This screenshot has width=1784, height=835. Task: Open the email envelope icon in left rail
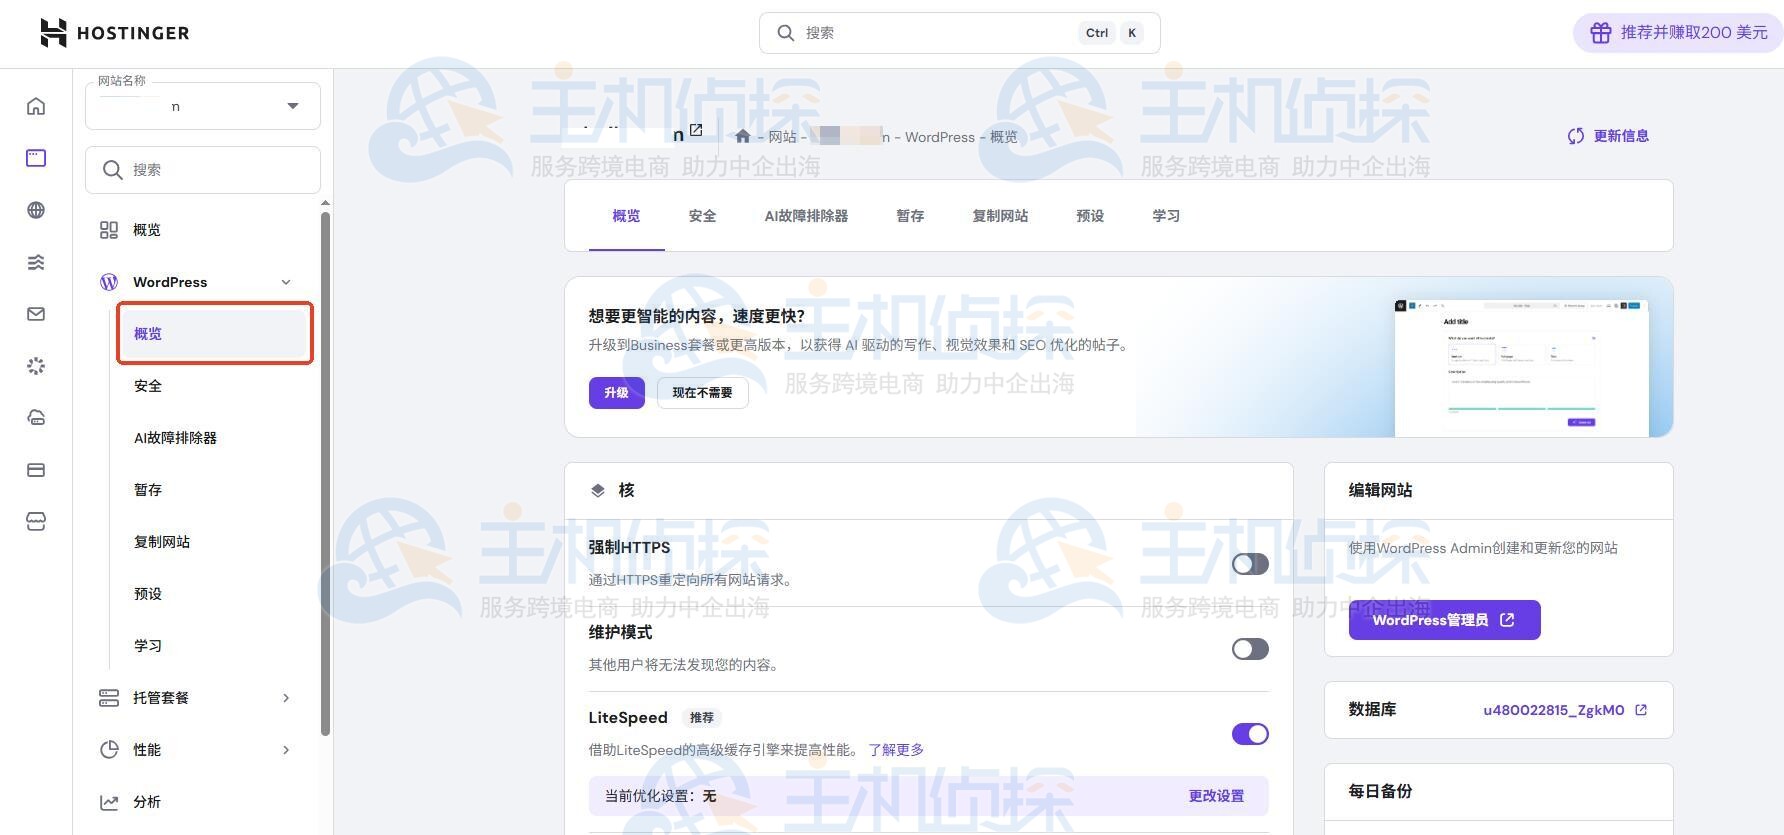[x=36, y=314]
